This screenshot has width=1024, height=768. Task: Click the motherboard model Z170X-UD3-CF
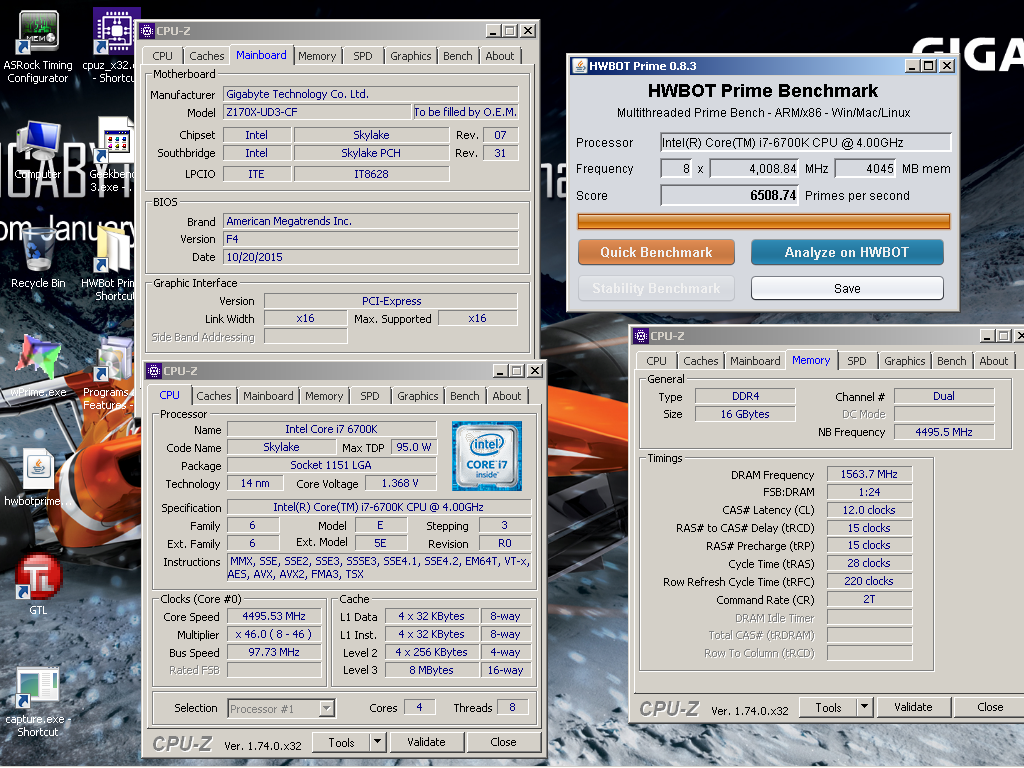coord(317,112)
